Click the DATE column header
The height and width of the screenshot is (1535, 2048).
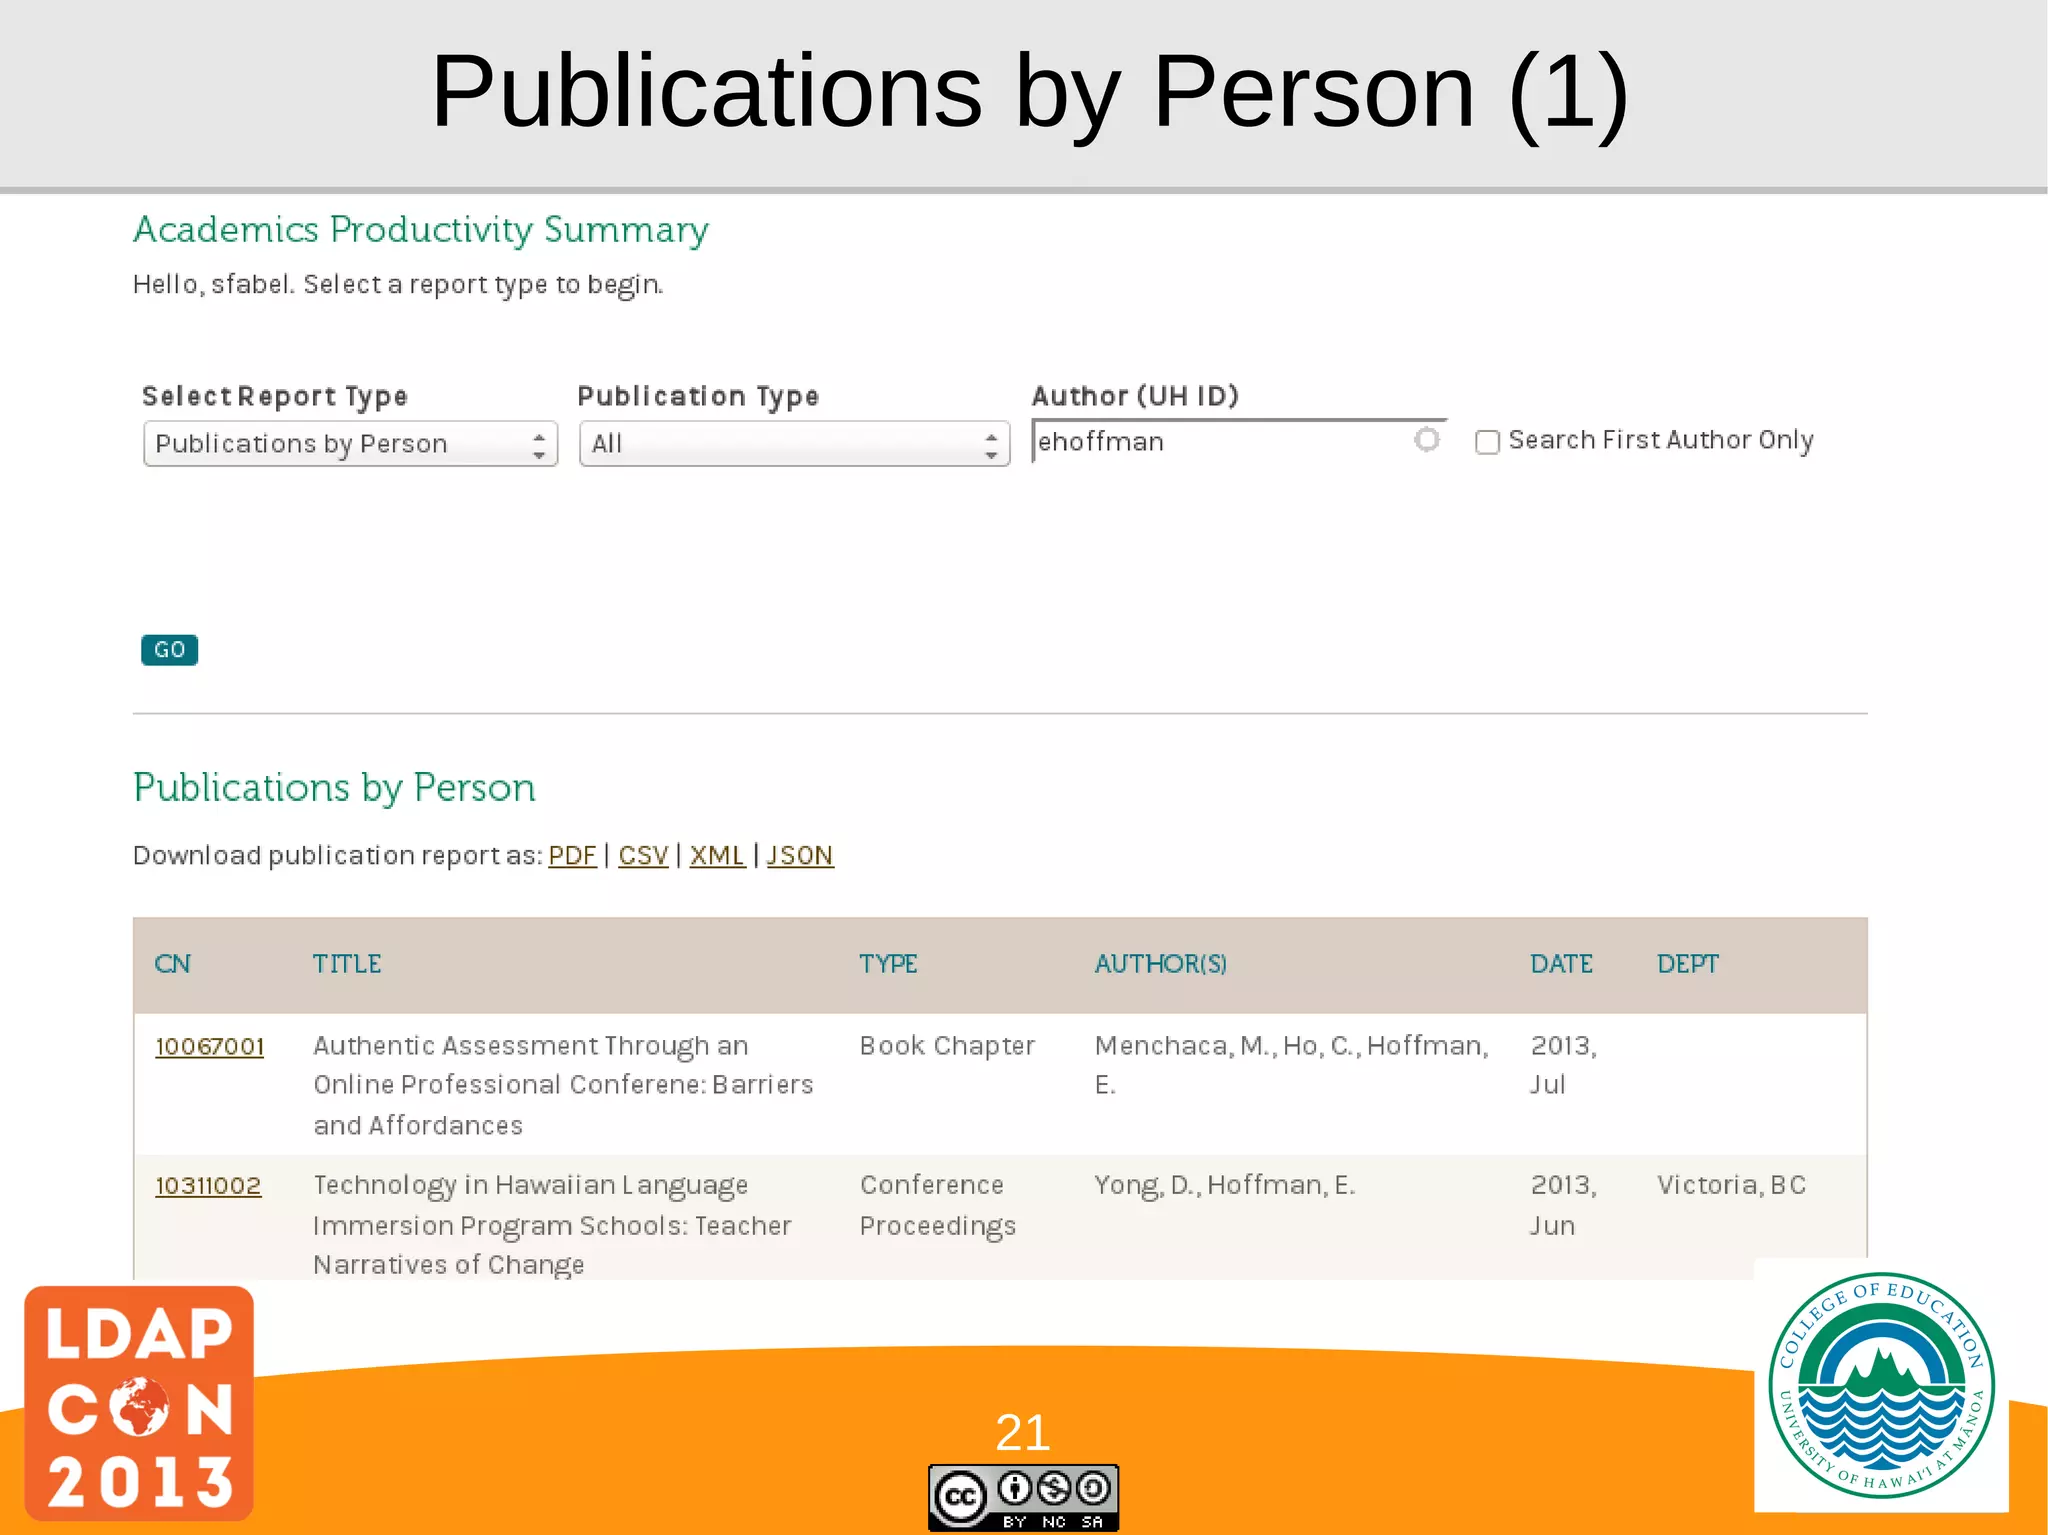(1561, 964)
